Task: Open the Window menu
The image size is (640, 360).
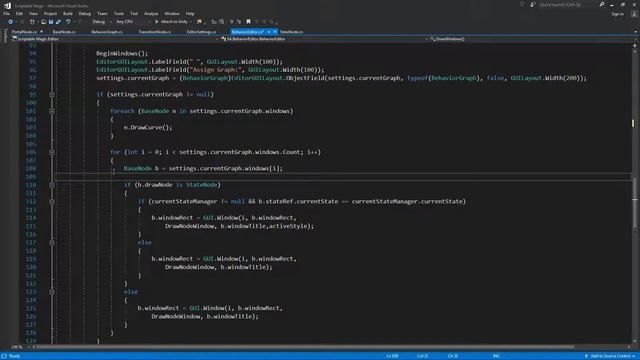Action: point(171,13)
